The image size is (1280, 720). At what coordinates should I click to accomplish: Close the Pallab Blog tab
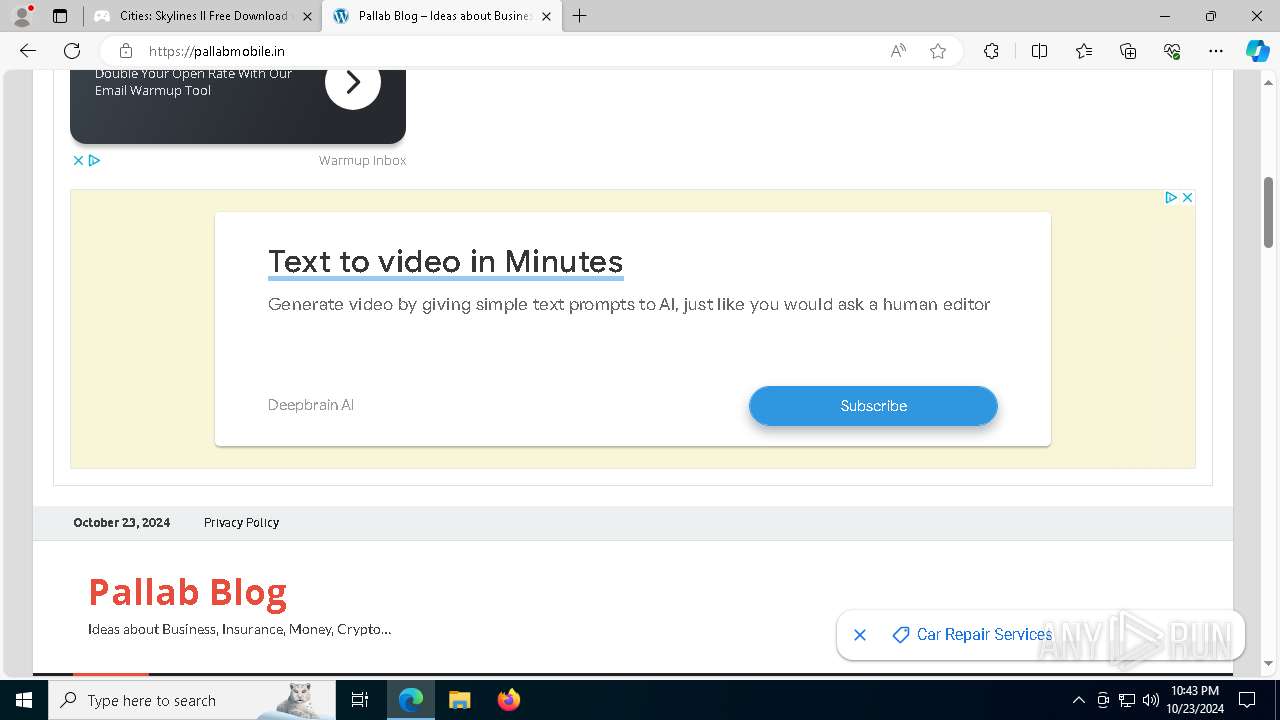pyautogui.click(x=546, y=16)
